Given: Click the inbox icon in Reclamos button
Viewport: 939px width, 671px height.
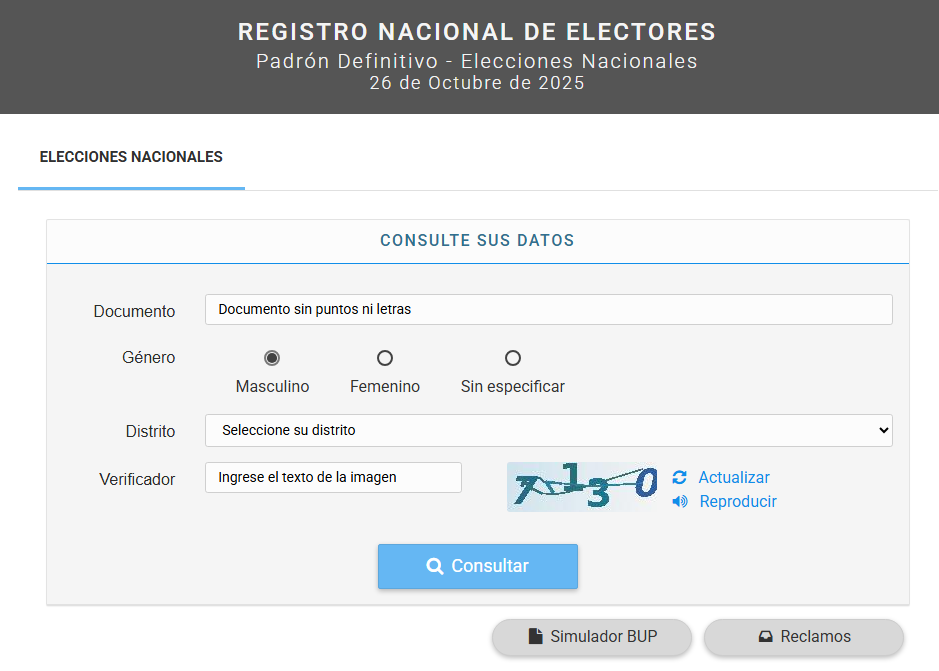Looking at the screenshot, I should [765, 637].
